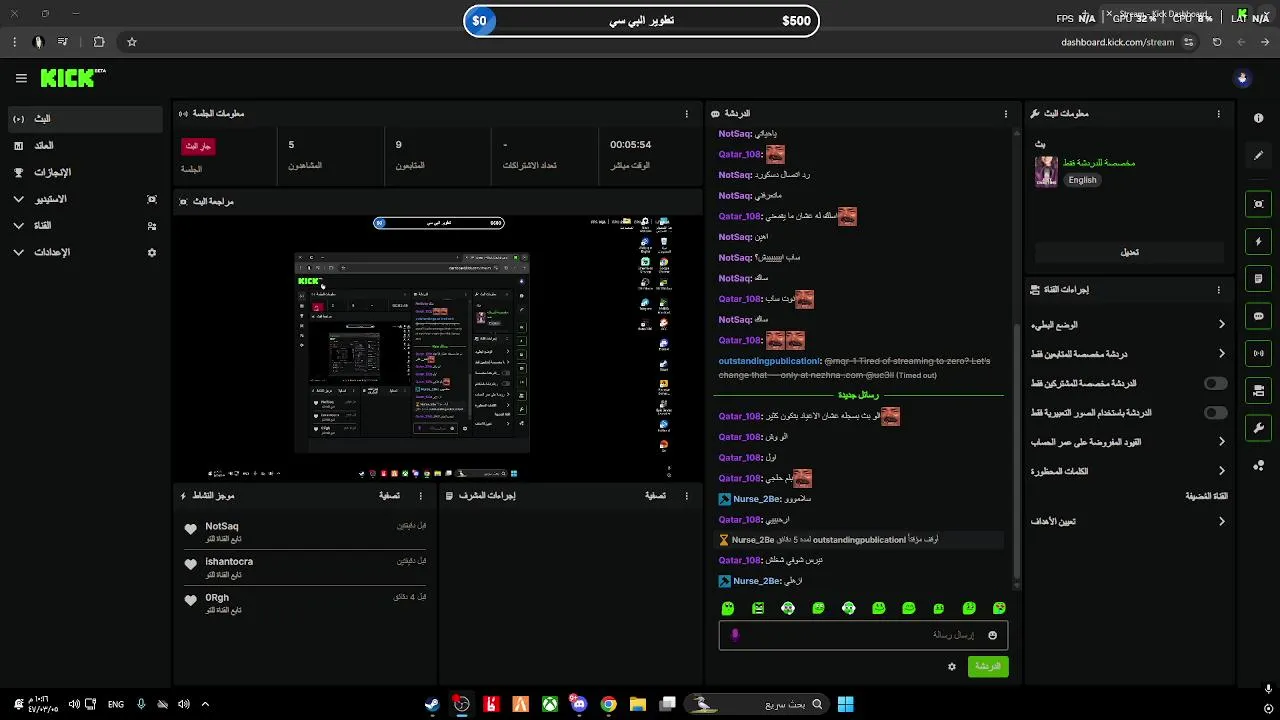This screenshot has width=1280, height=720.
Task: Toggle the document notes panel icon in the right toolbar
Action: point(1258,278)
